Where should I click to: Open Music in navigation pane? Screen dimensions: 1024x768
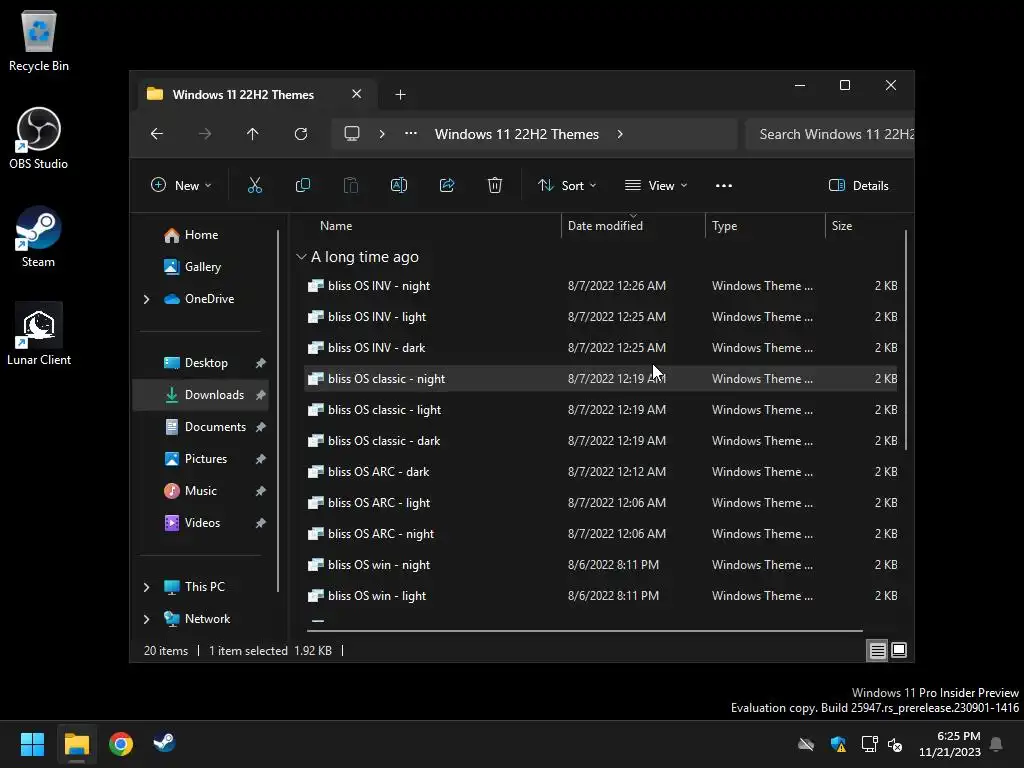(200, 491)
